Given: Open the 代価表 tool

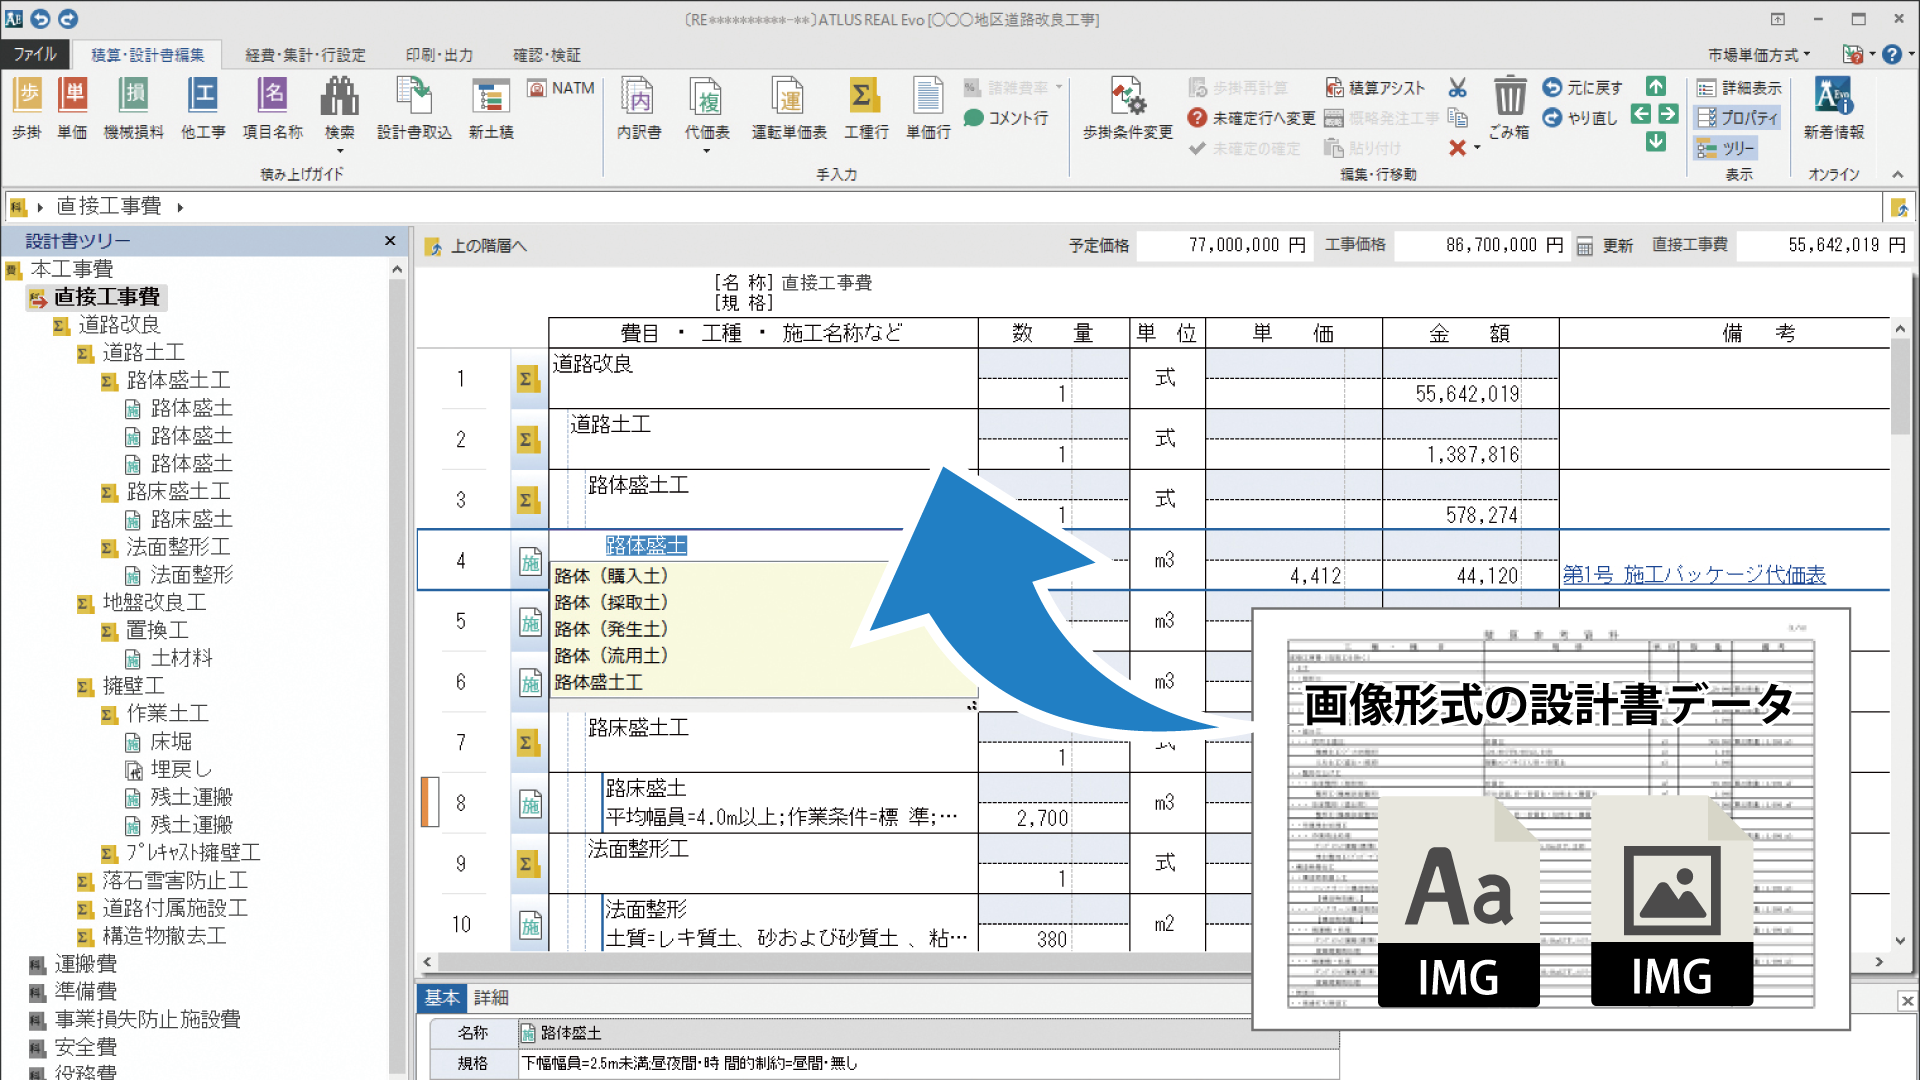Looking at the screenshot, I should [707, 108].
